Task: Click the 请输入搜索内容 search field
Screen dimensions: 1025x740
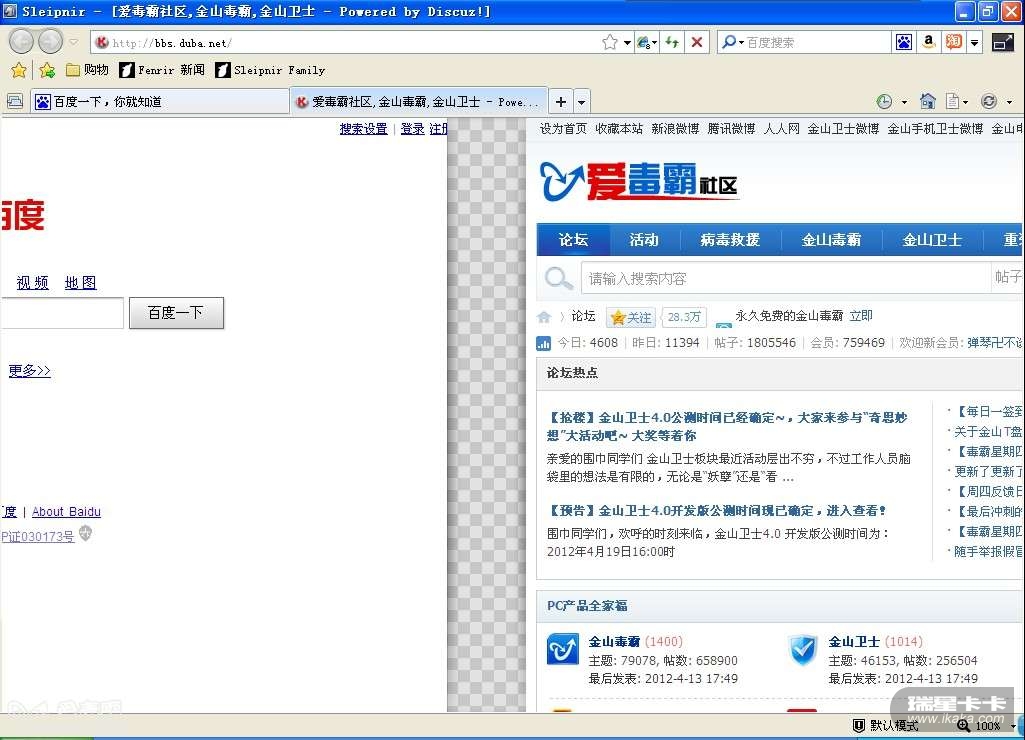Action: tap(786, 278)
